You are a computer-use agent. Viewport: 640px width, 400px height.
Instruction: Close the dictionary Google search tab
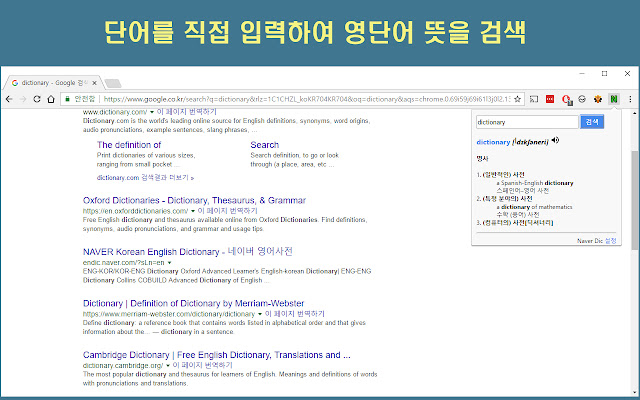pyautogui.click(x=94, y=83)
